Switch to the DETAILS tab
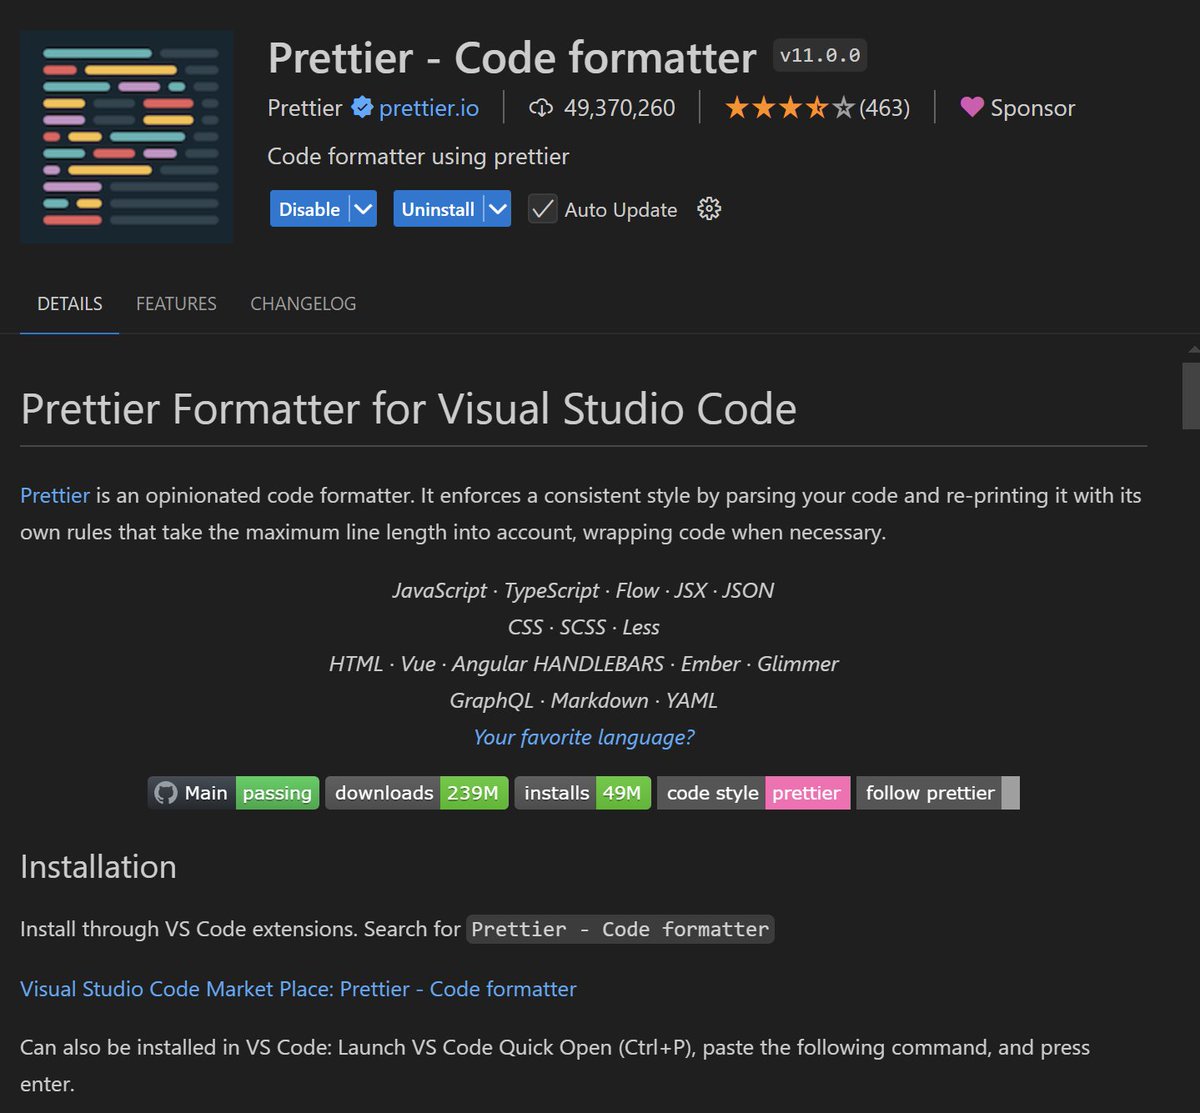The width and height of the screenshot is (1200, 1113). pyautogui.click(x=70, y=304)
